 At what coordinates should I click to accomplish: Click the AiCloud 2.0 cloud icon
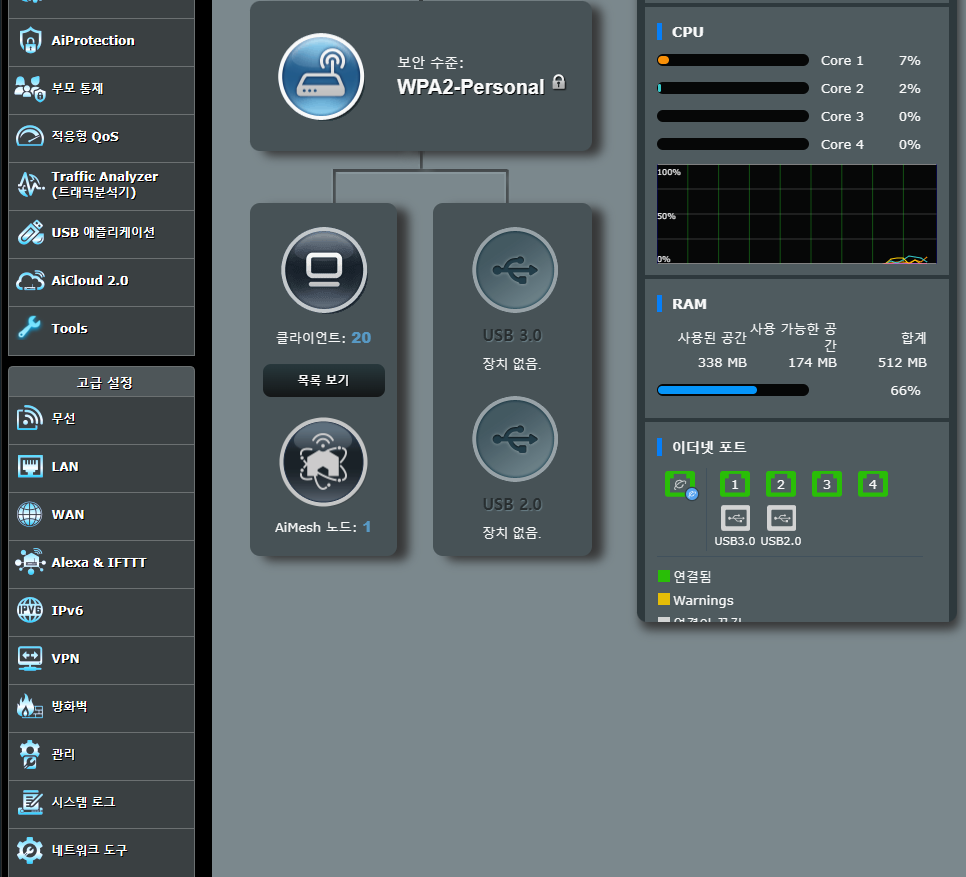[30, 281]
